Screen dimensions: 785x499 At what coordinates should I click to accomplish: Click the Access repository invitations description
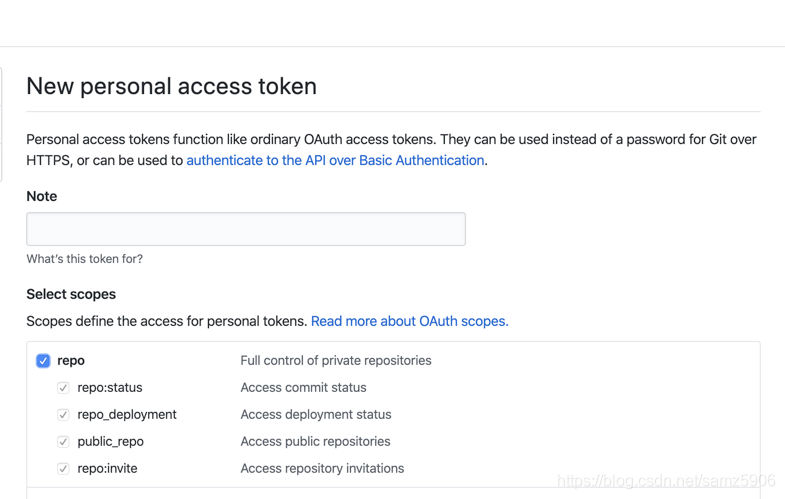[x=322, y=469]
